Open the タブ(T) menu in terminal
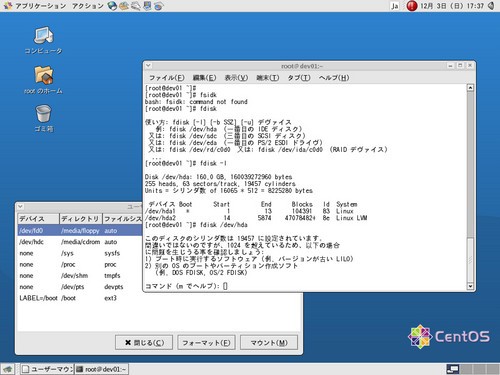This screenshot has width=500, height=375. (299, 78)
